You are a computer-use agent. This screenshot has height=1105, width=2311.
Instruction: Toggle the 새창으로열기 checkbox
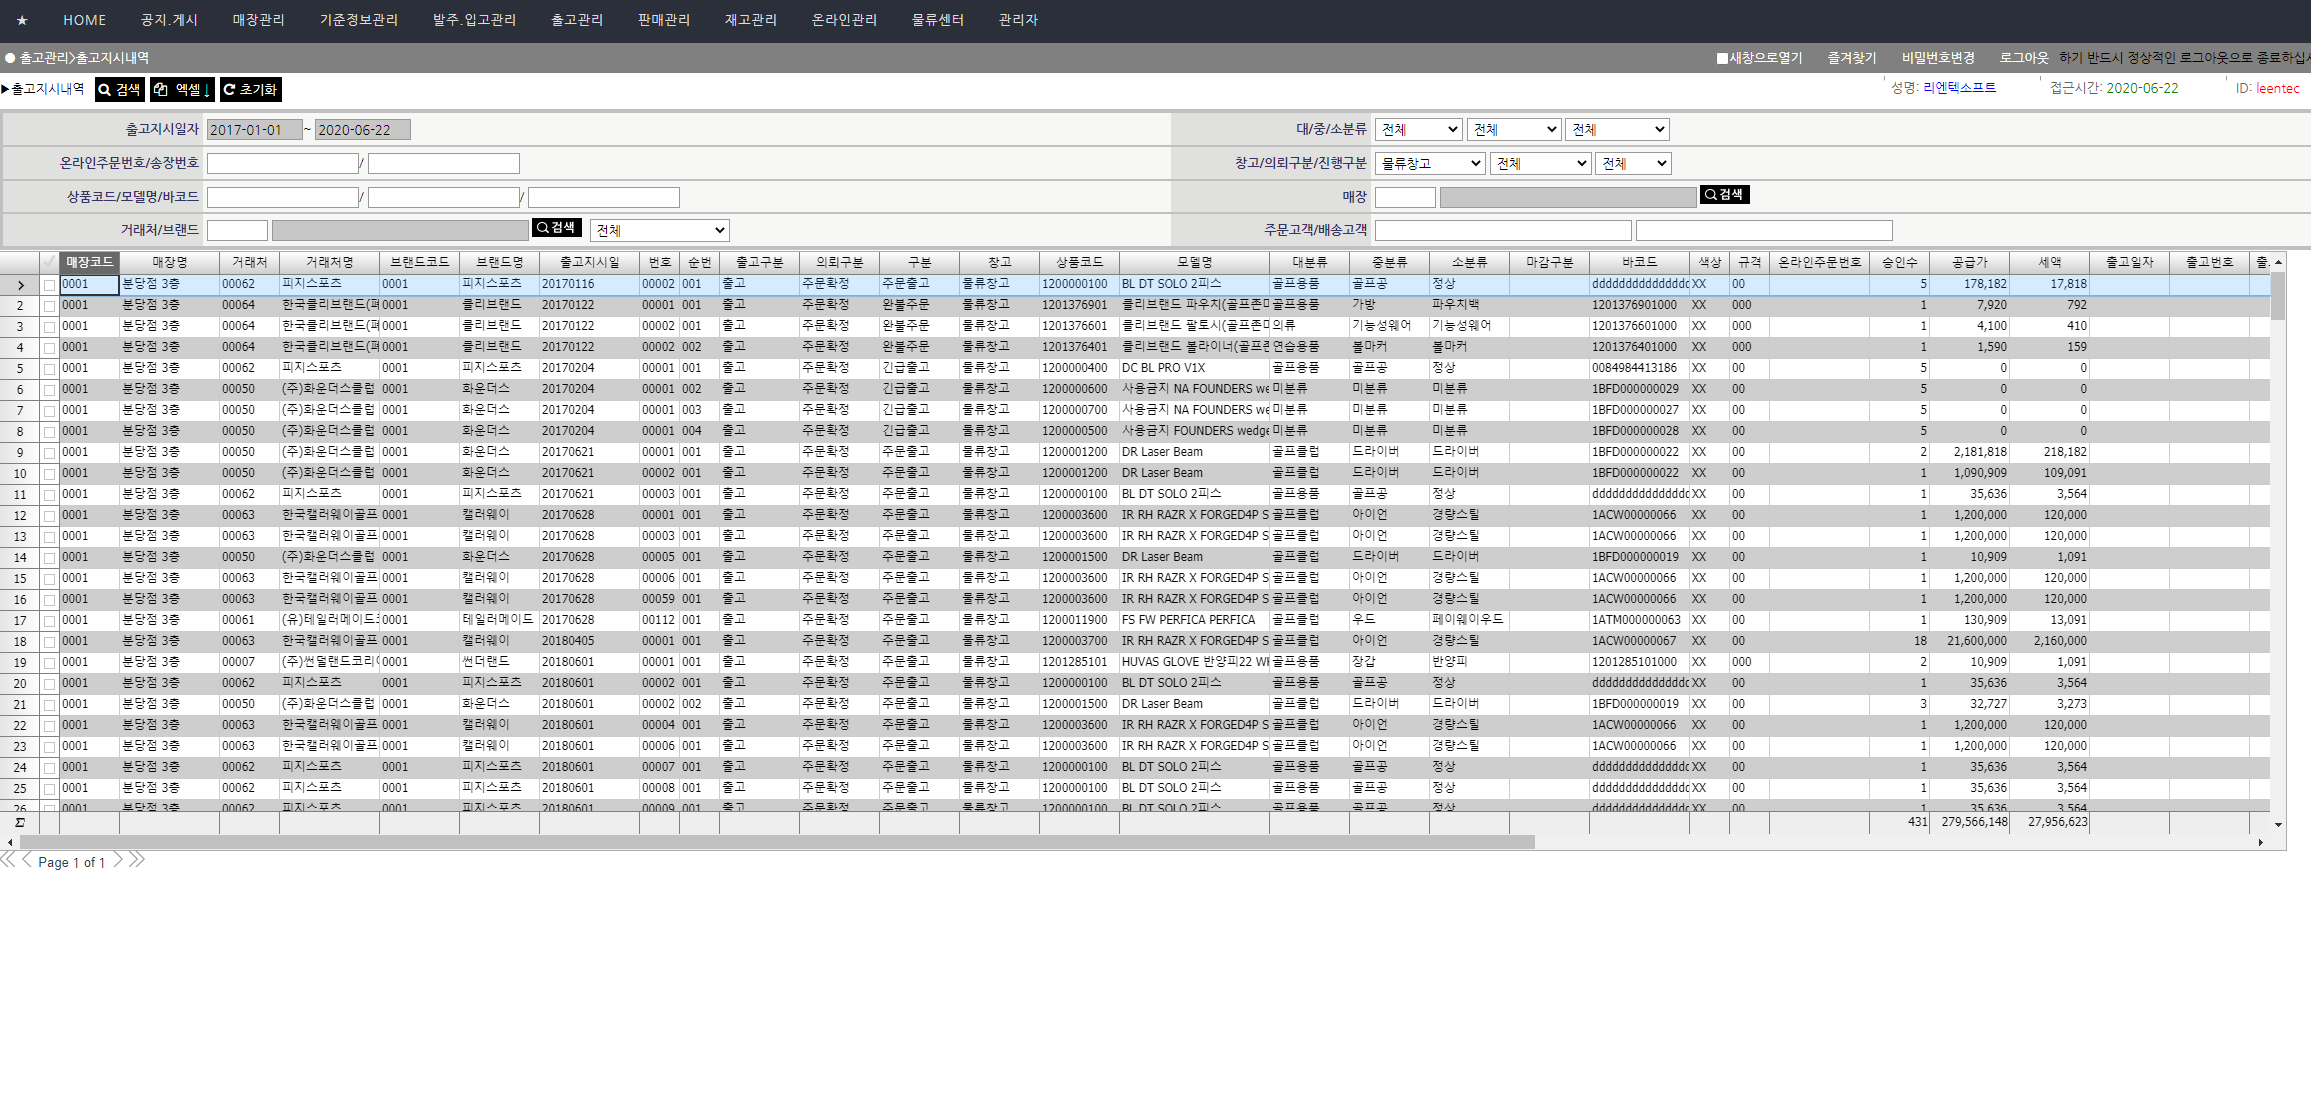[1722, 58]
